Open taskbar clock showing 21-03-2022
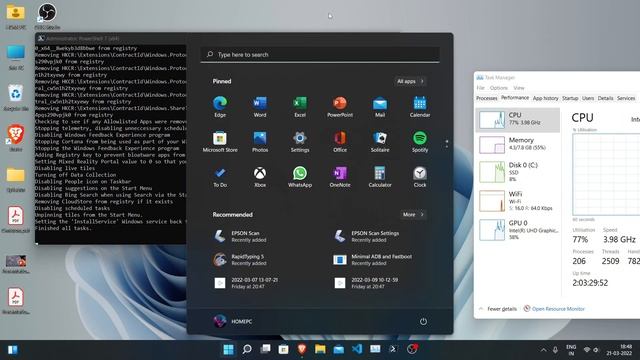Screen dimensions: 640x360 click(619, 350)
